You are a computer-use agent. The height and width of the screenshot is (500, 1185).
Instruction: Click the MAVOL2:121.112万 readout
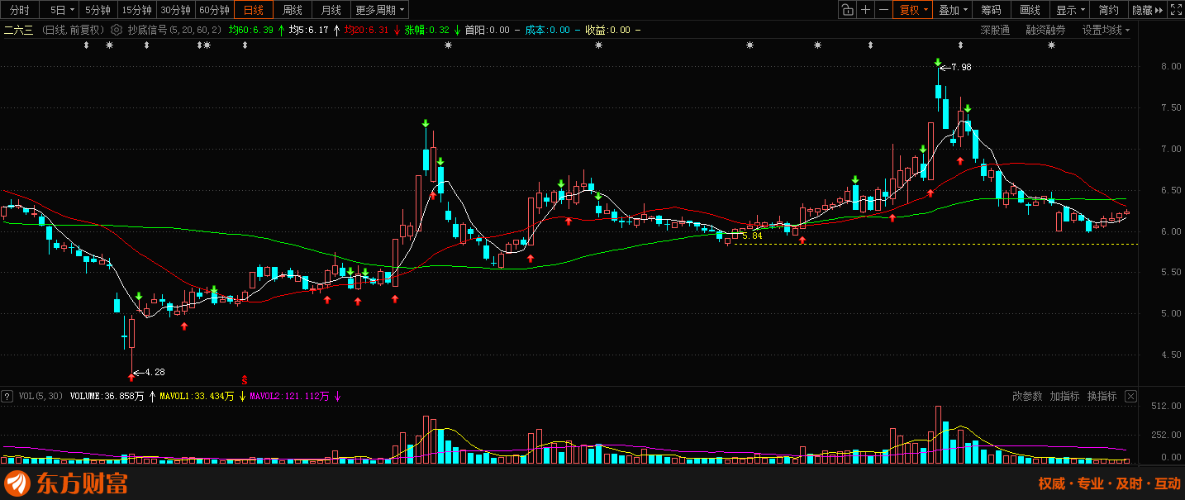click(x=289, y=396)
